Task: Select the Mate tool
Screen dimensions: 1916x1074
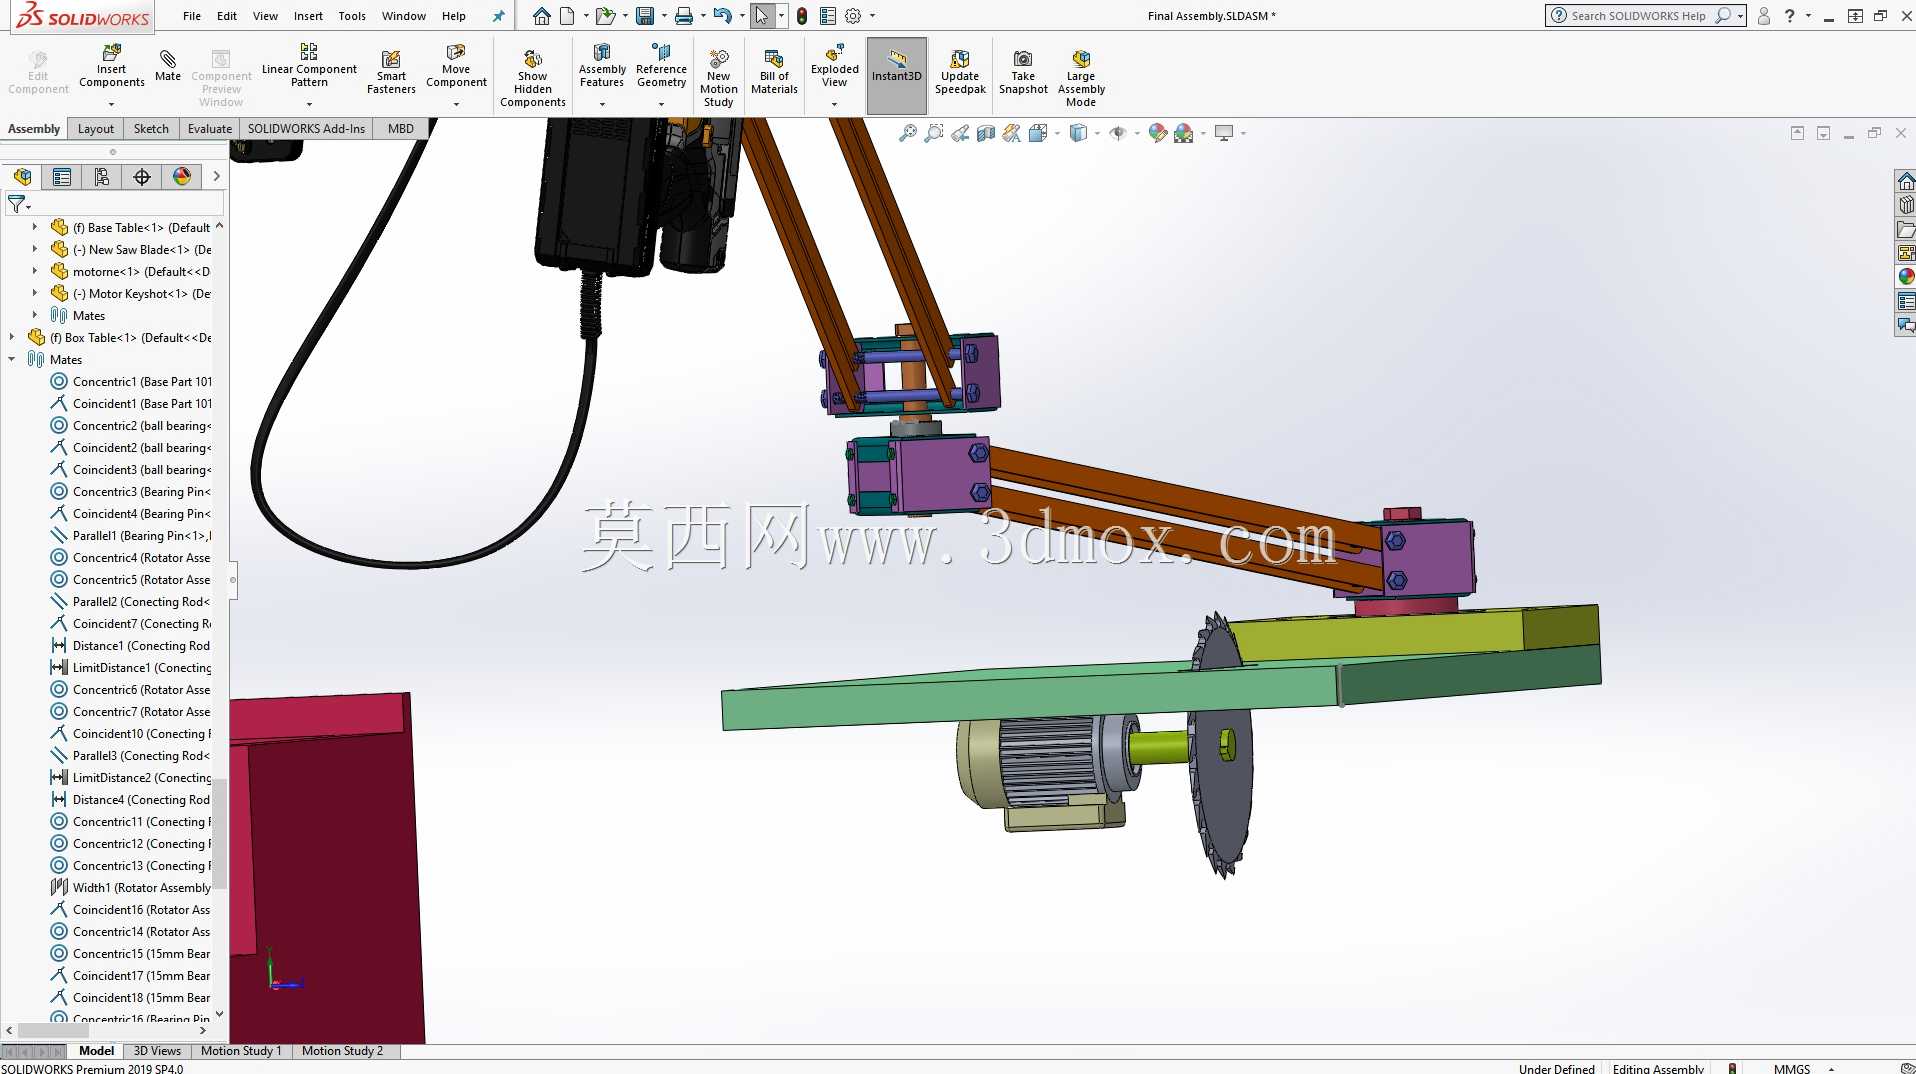Action: (x=168, y=66)
